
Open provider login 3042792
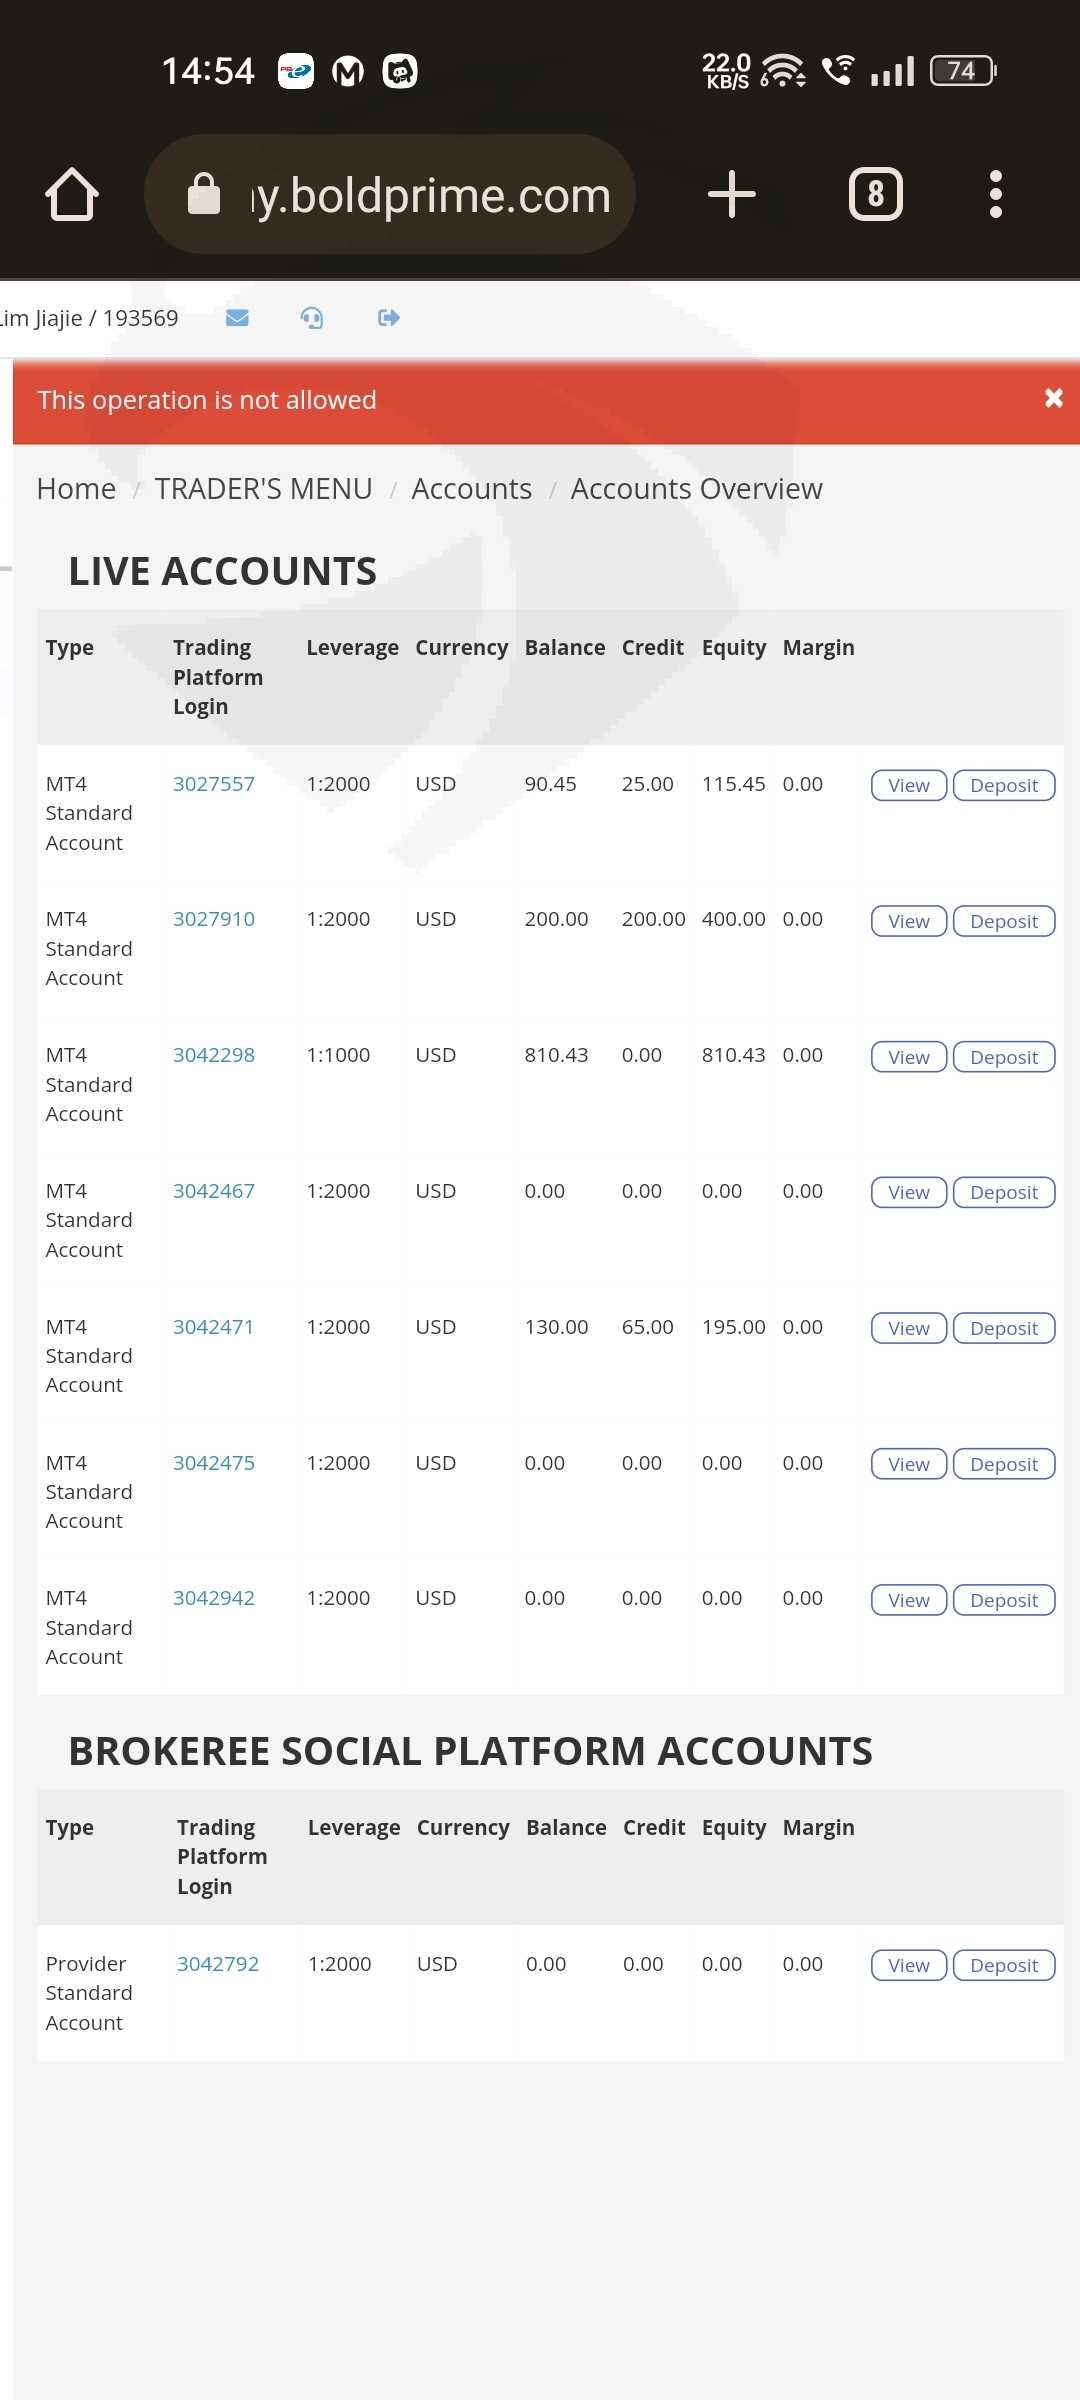218,1964
